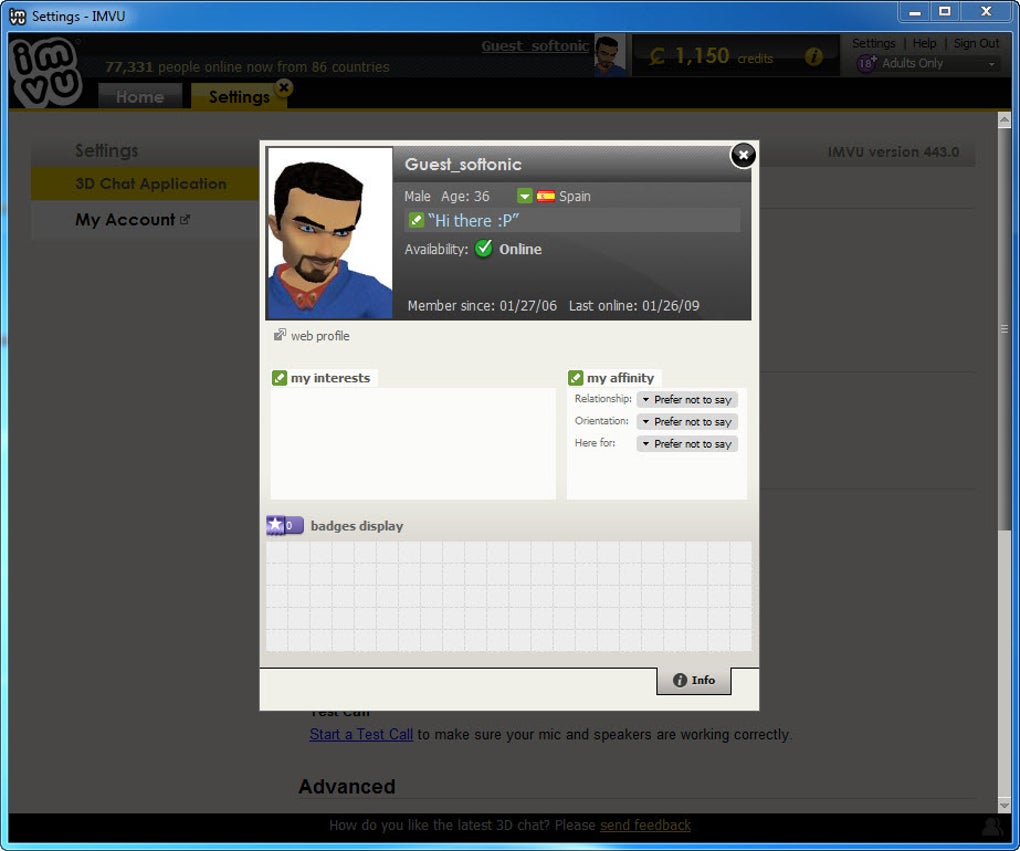
Task: Click Settings link in top right
Action: coord(873,43)
